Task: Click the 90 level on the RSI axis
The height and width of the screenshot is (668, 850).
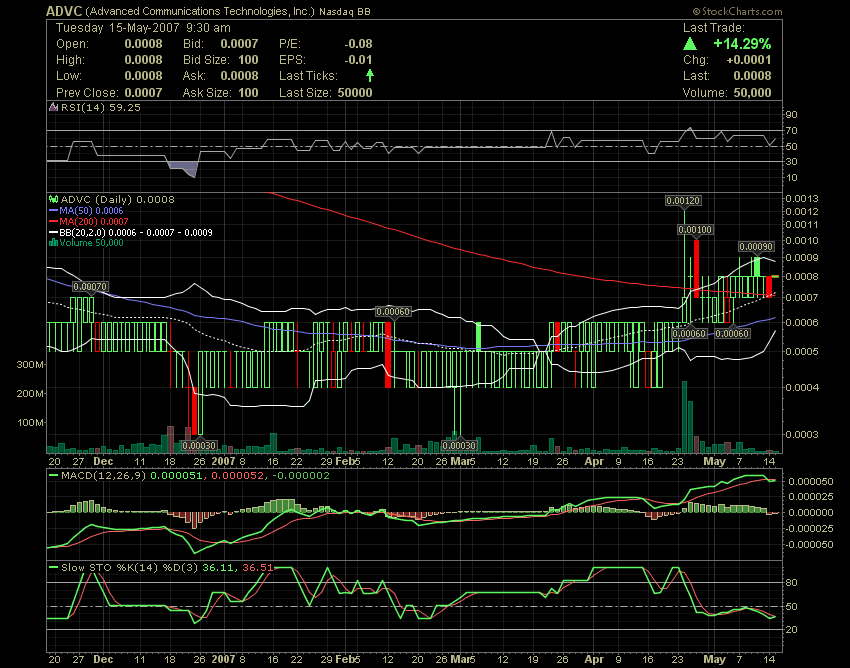Action: [791, 114]
